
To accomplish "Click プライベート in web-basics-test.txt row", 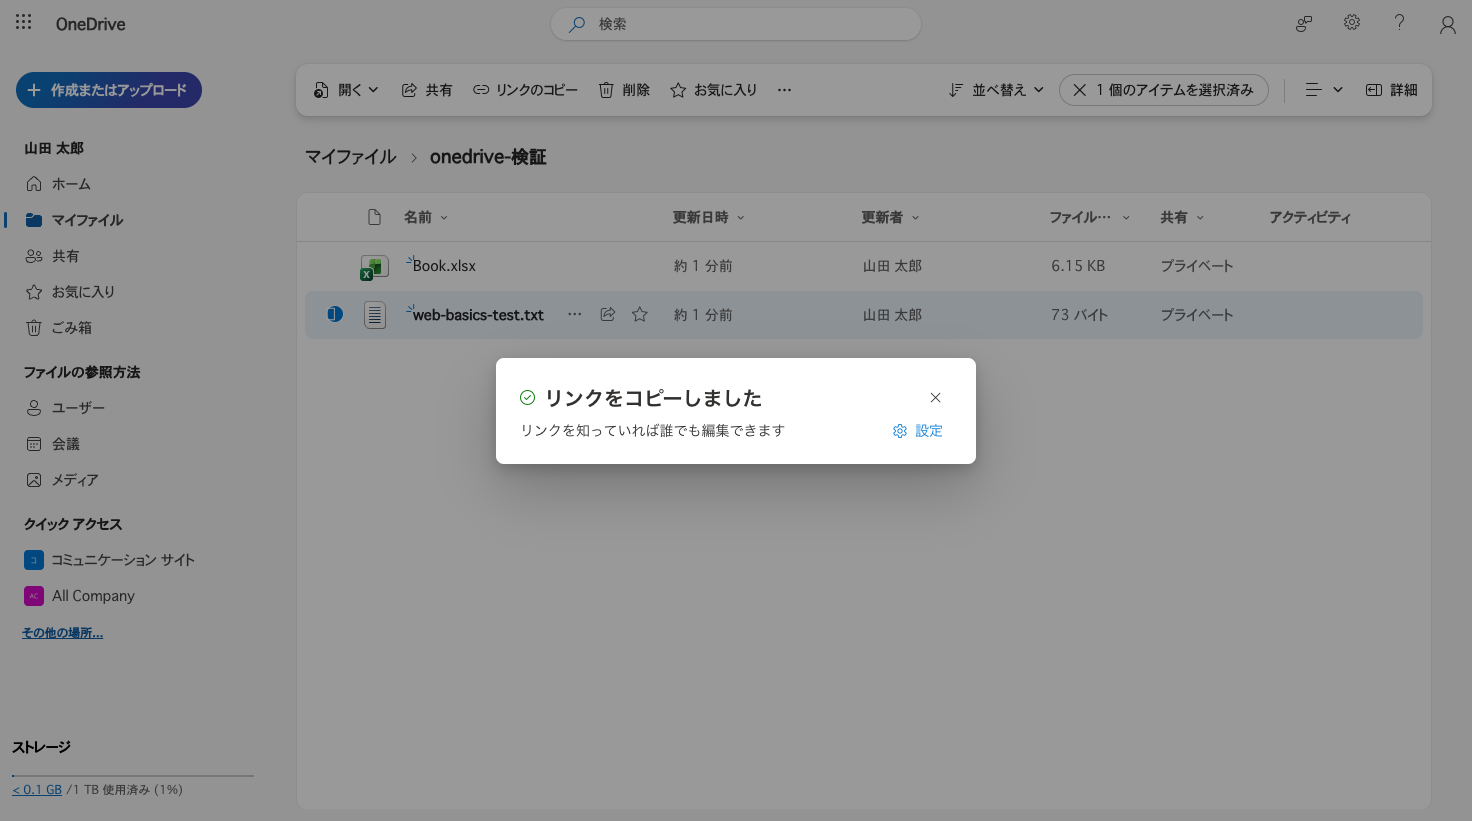I will [1197, 315].
